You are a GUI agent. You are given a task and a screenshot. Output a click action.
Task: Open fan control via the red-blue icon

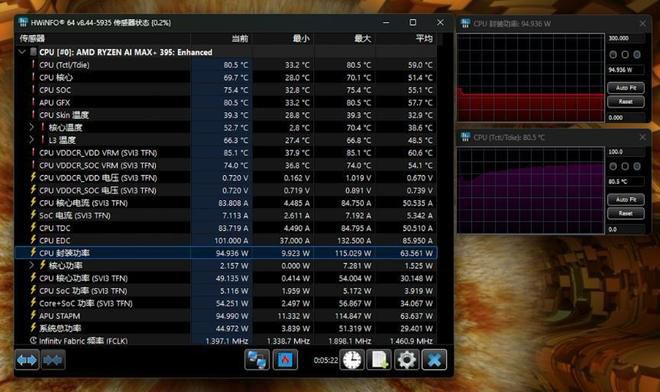[285, 360]
